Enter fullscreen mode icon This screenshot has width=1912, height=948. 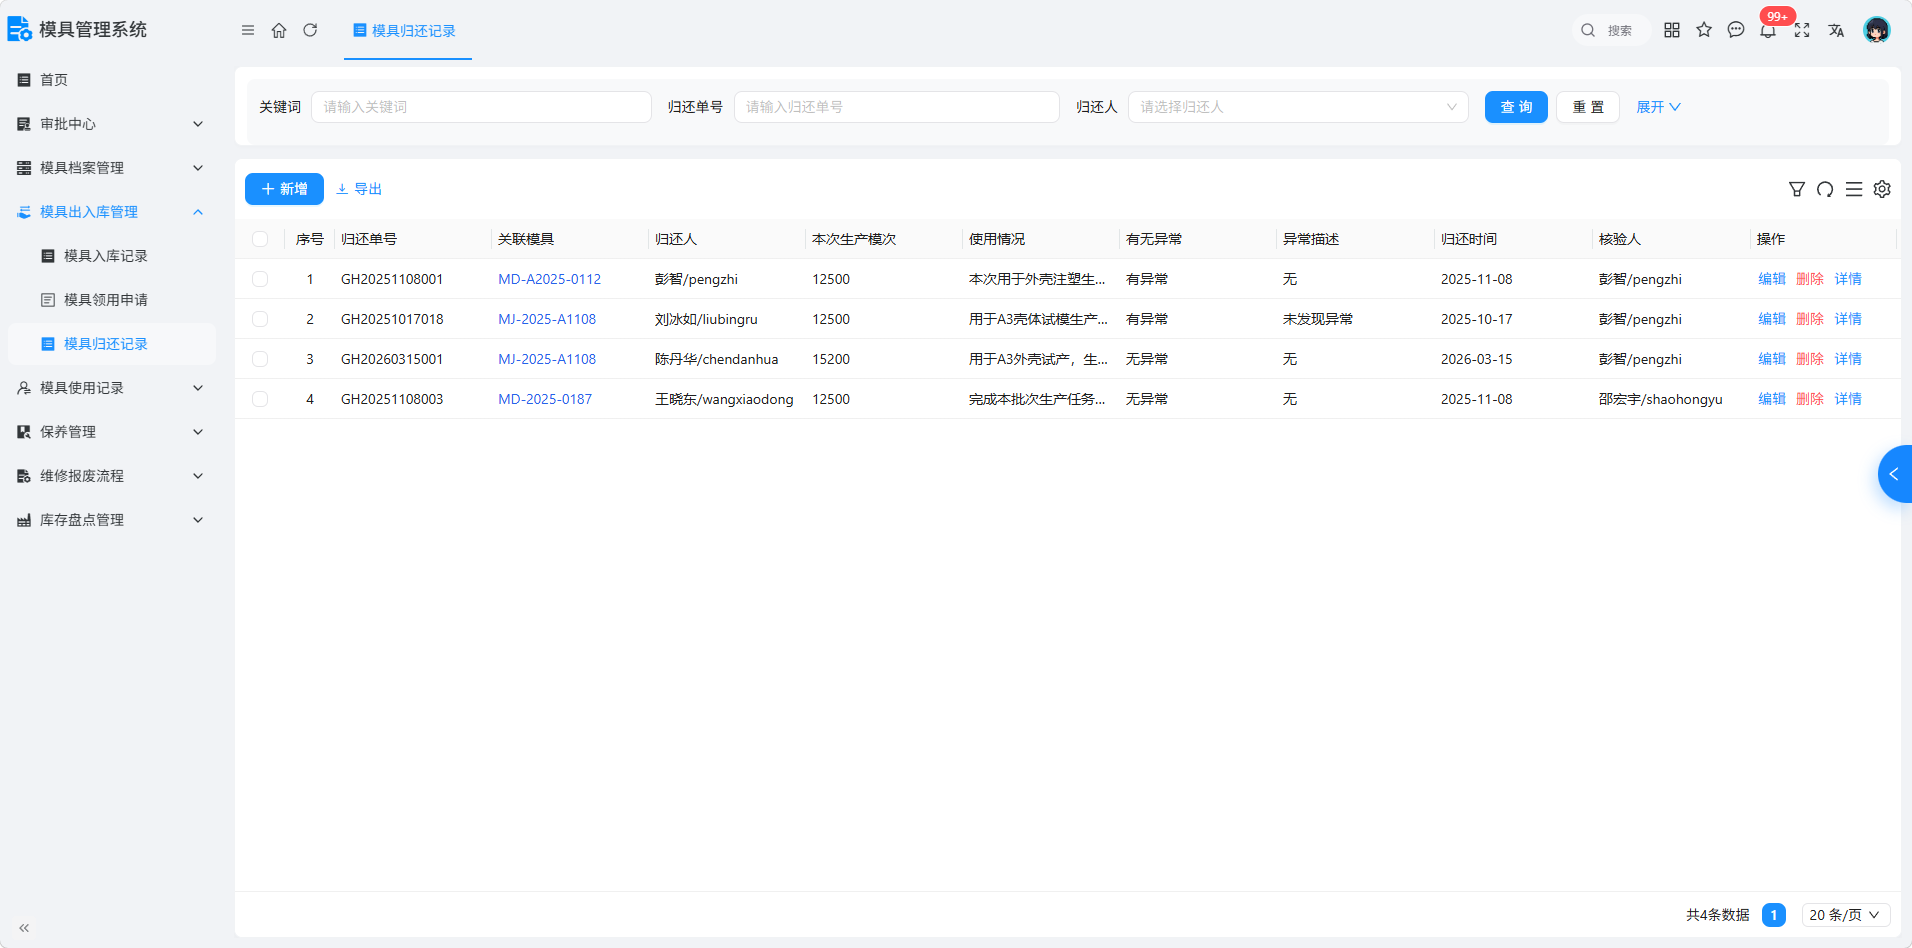1802,30
